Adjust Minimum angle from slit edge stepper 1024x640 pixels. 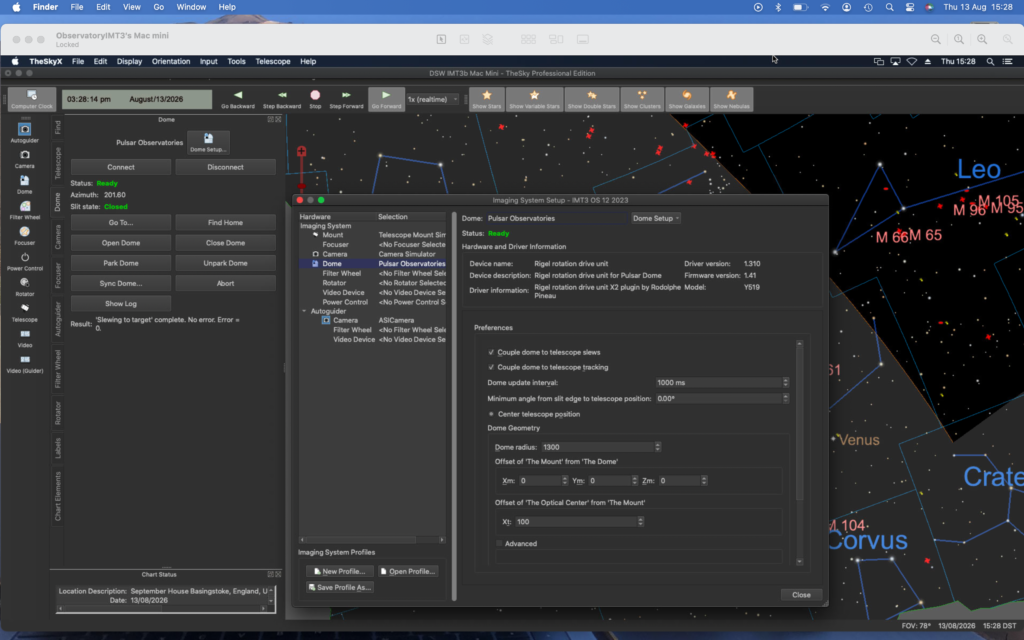point(786,398)
